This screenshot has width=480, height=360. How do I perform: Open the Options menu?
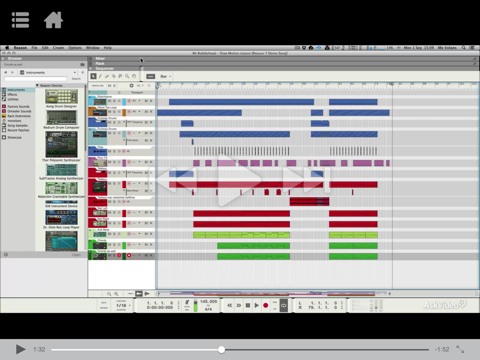75,48
